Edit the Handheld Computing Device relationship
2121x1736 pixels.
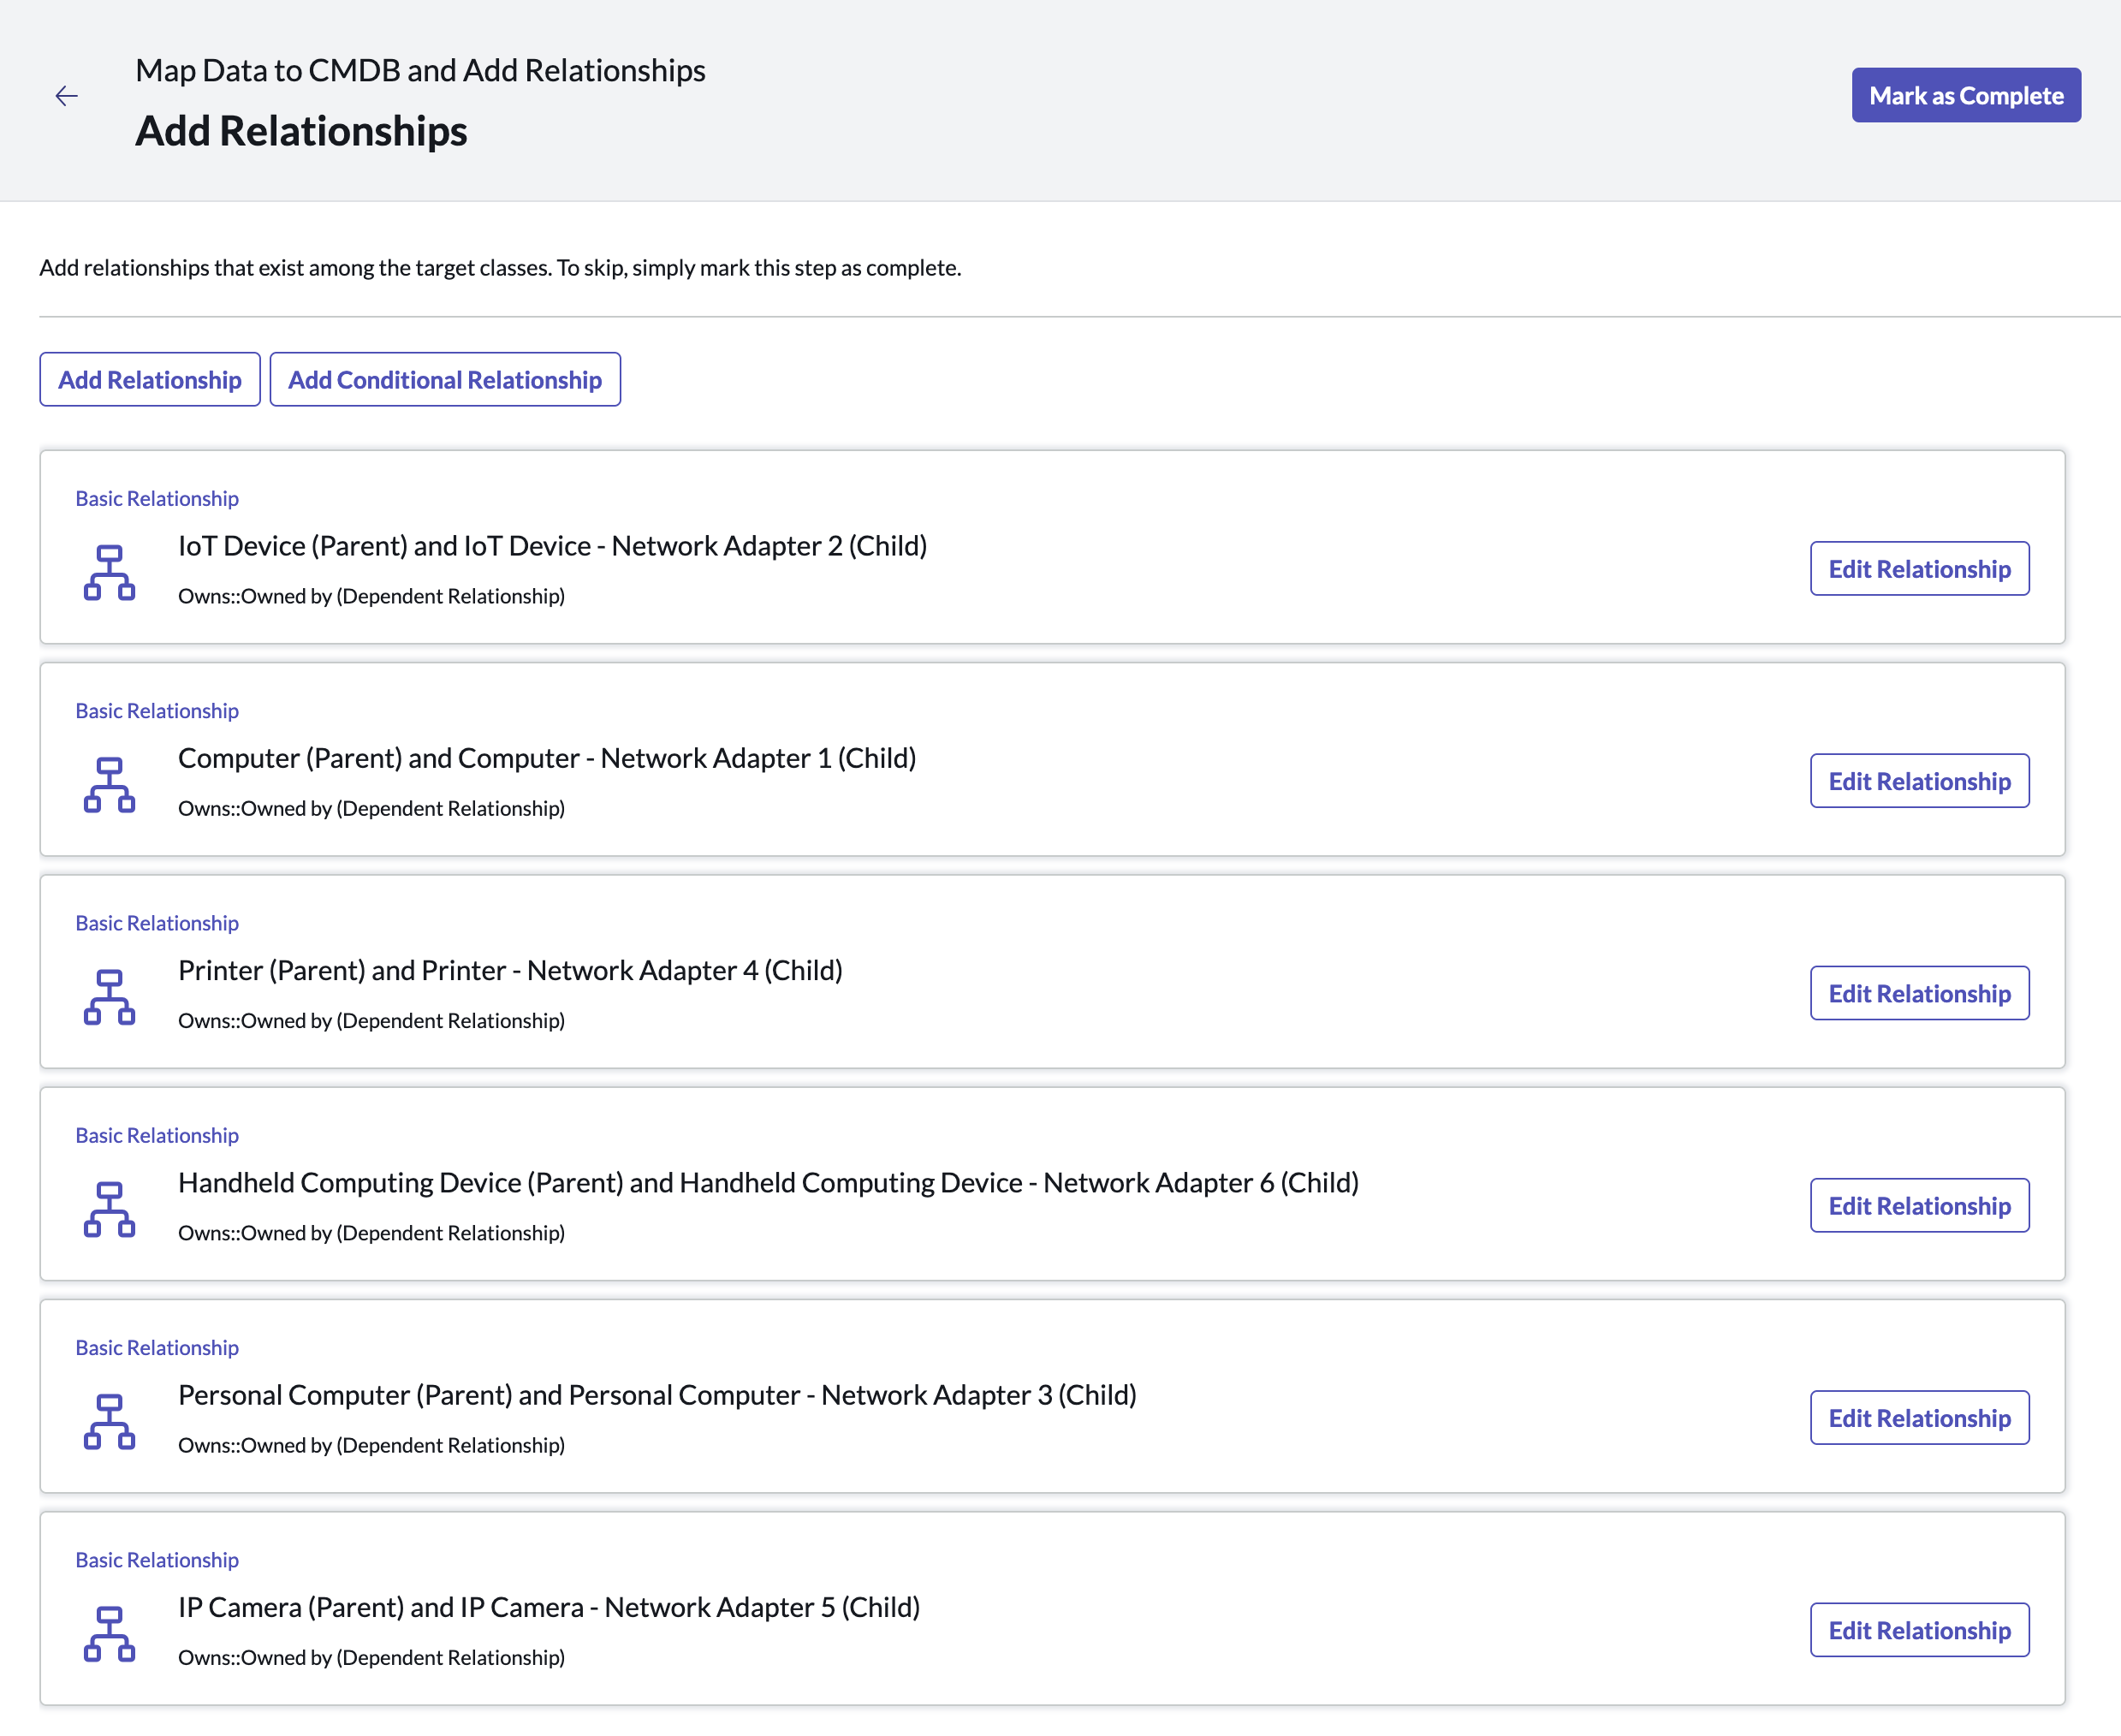point(1918,1206)
